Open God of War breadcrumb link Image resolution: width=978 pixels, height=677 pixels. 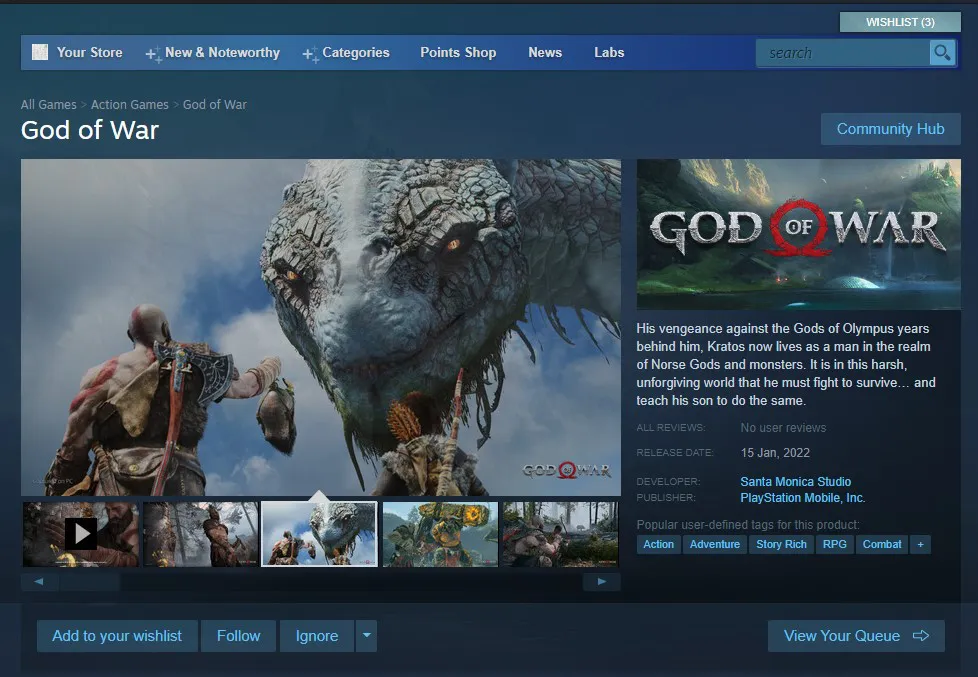coord(215,104)
